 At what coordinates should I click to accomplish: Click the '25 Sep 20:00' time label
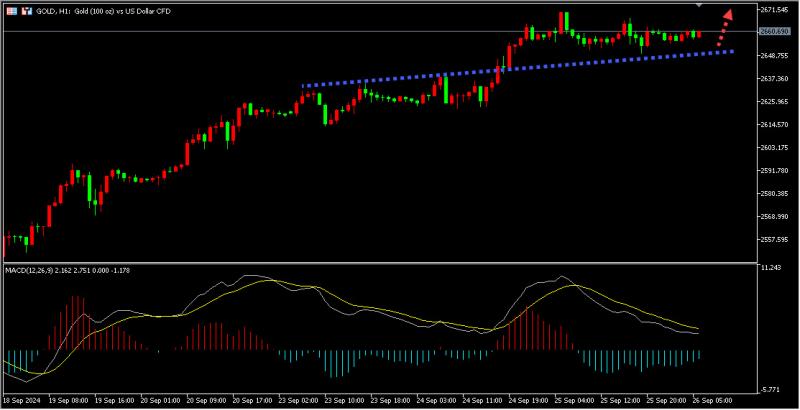[x=666, y=400]
